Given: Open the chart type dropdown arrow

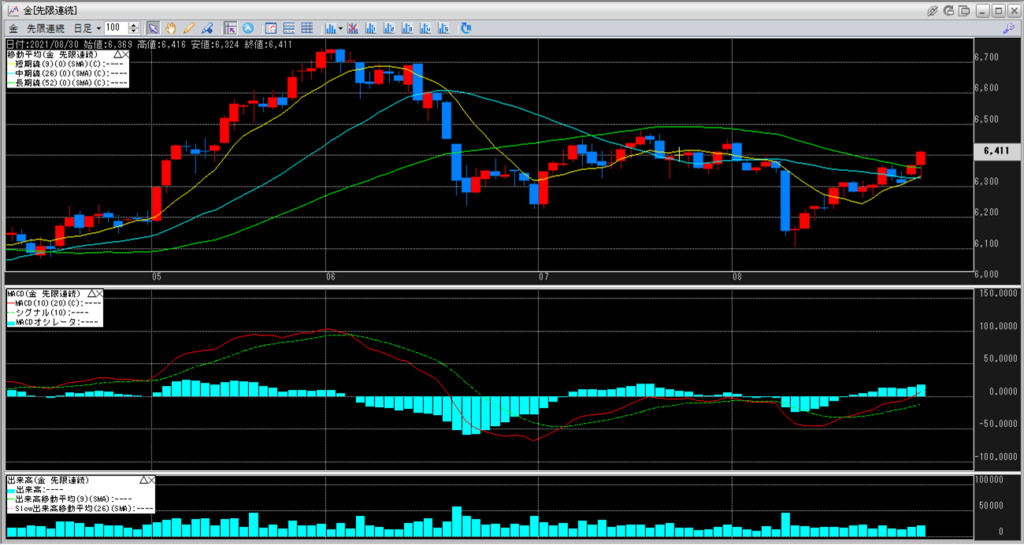Looking at the screenshot, I should [x=341, y=27].
